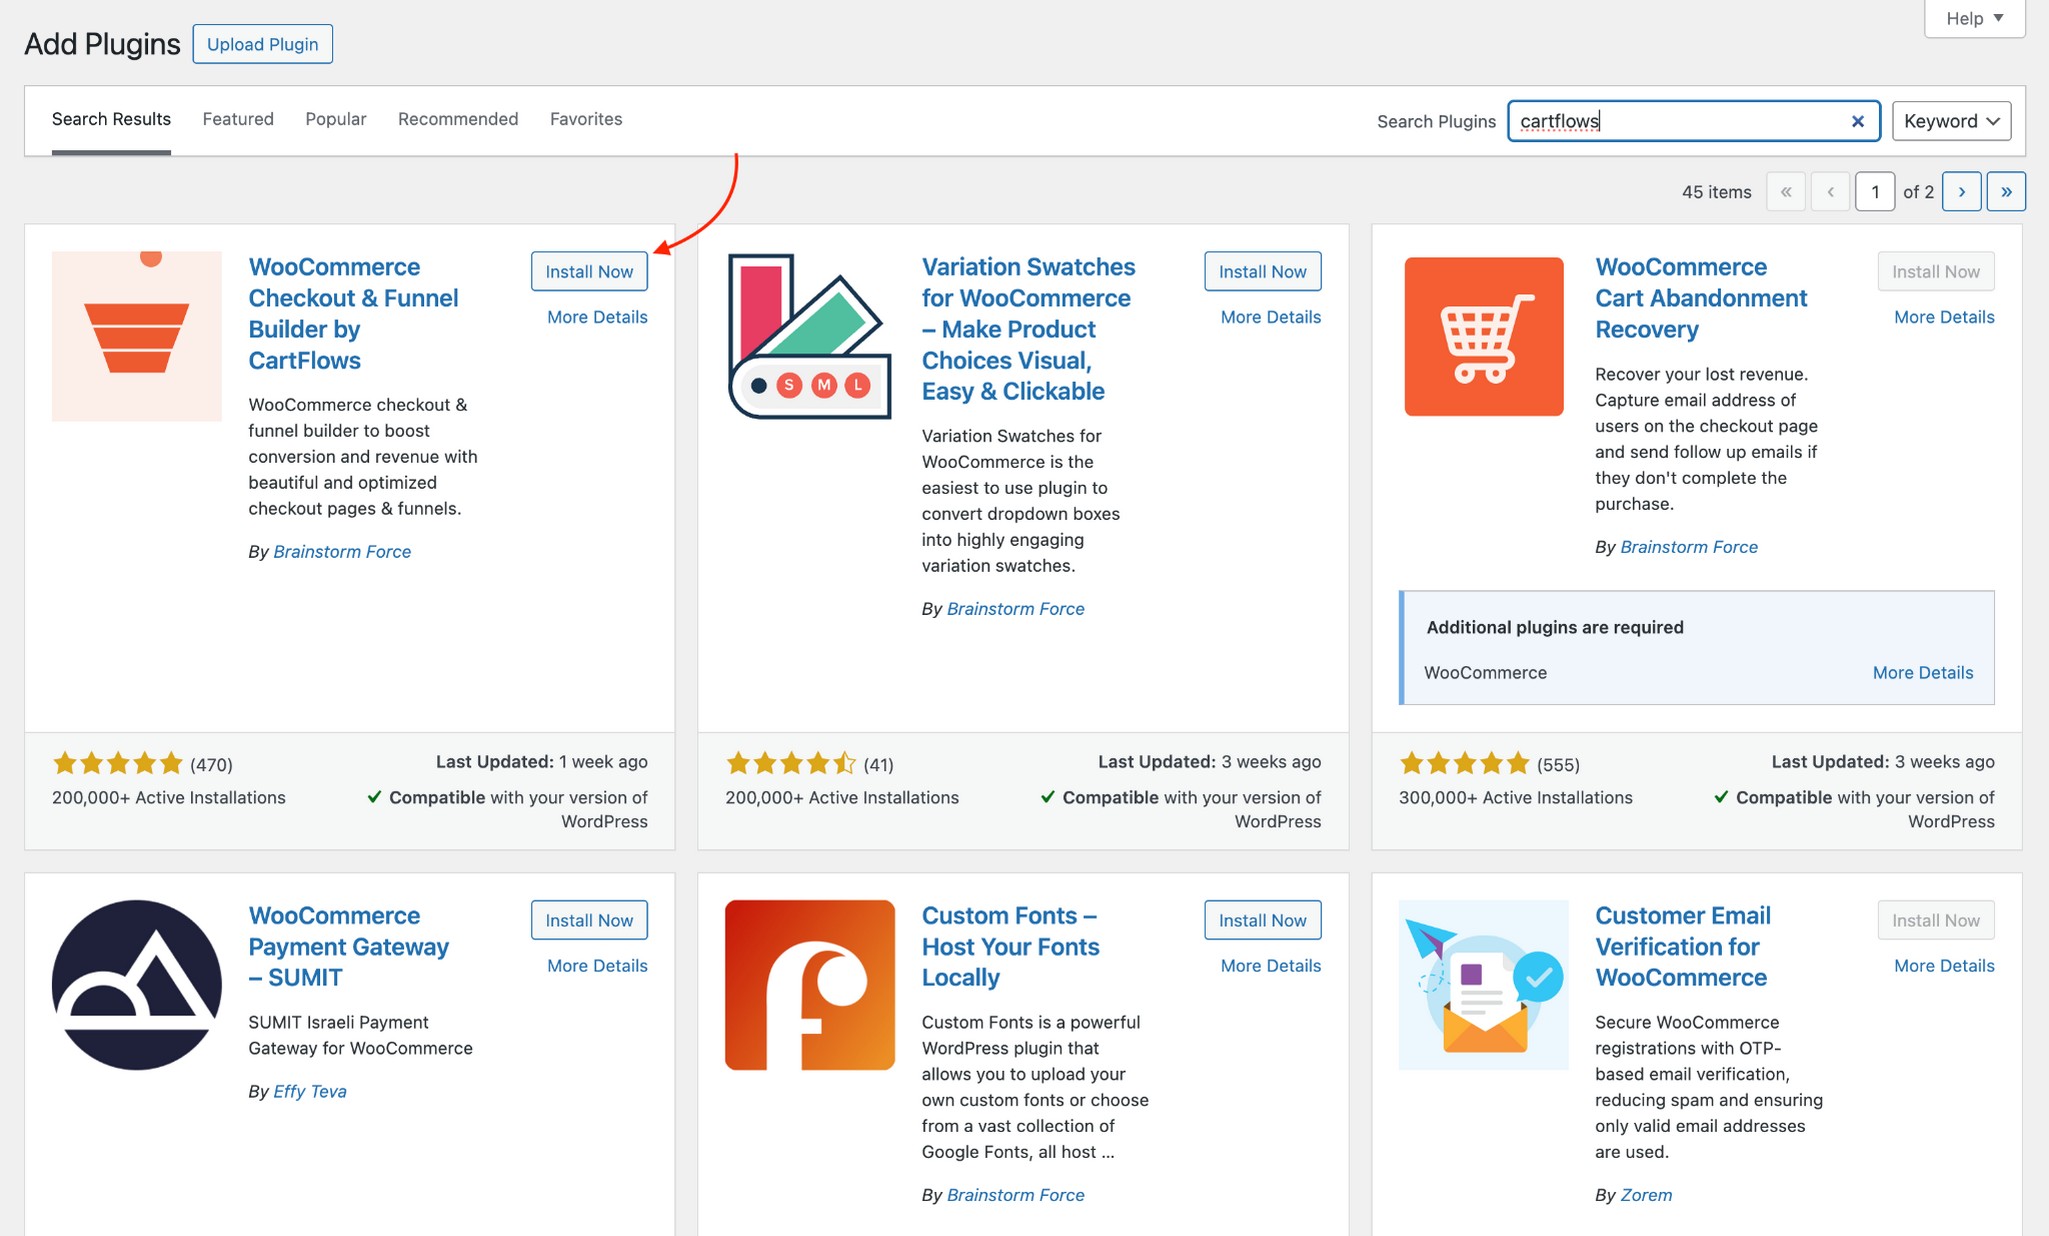Image resolution: width=2049 pixels, height=1236 pixels.
Task: Open the Recommended plugins tab
Action: click(458, 119)
